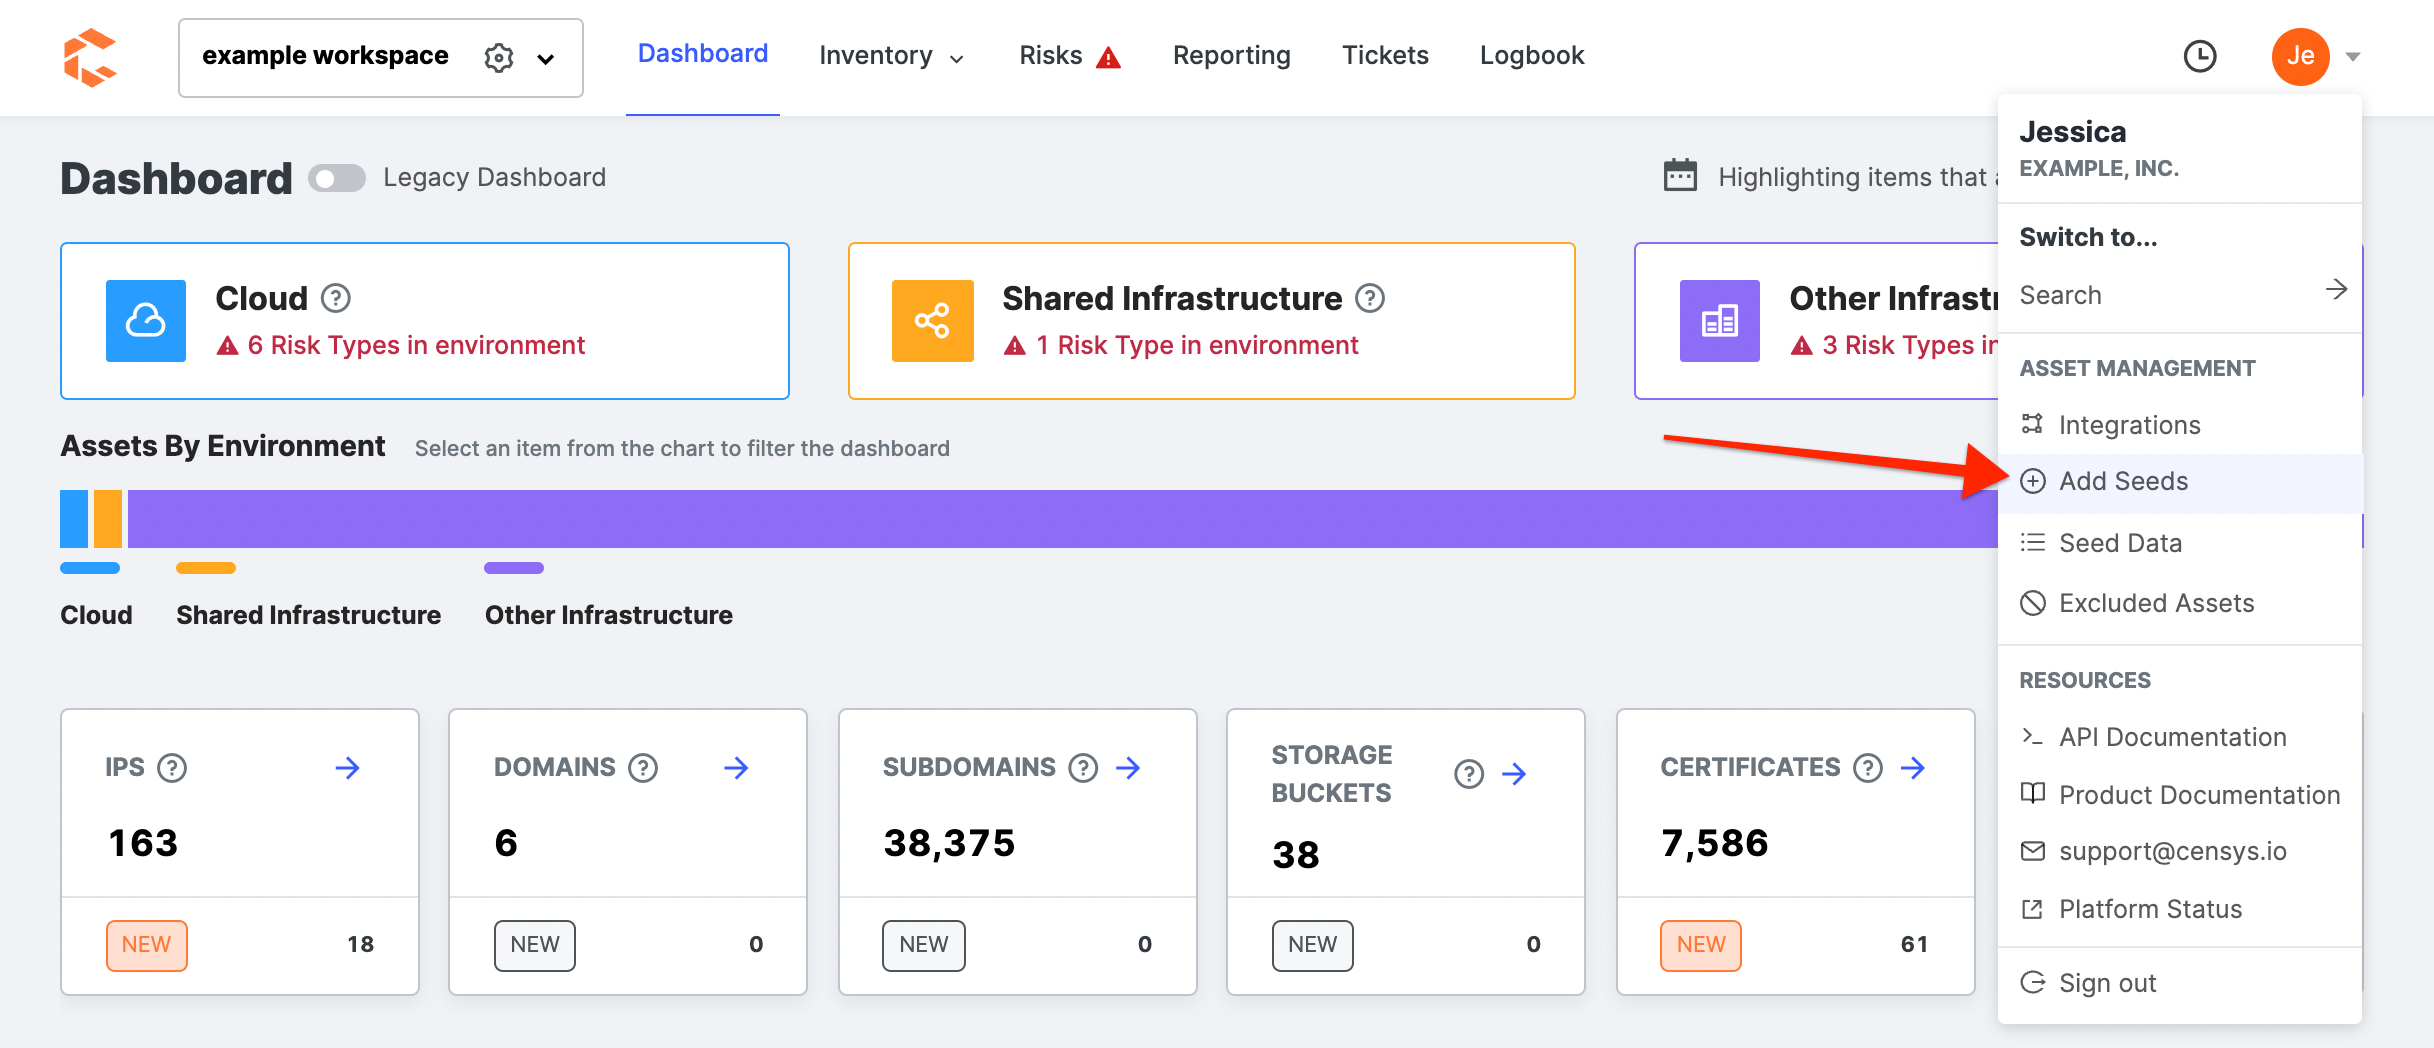This screenshot has width=2434, height=1048.
Task: Click the Cloud legend label
Action: click(96, 615)
